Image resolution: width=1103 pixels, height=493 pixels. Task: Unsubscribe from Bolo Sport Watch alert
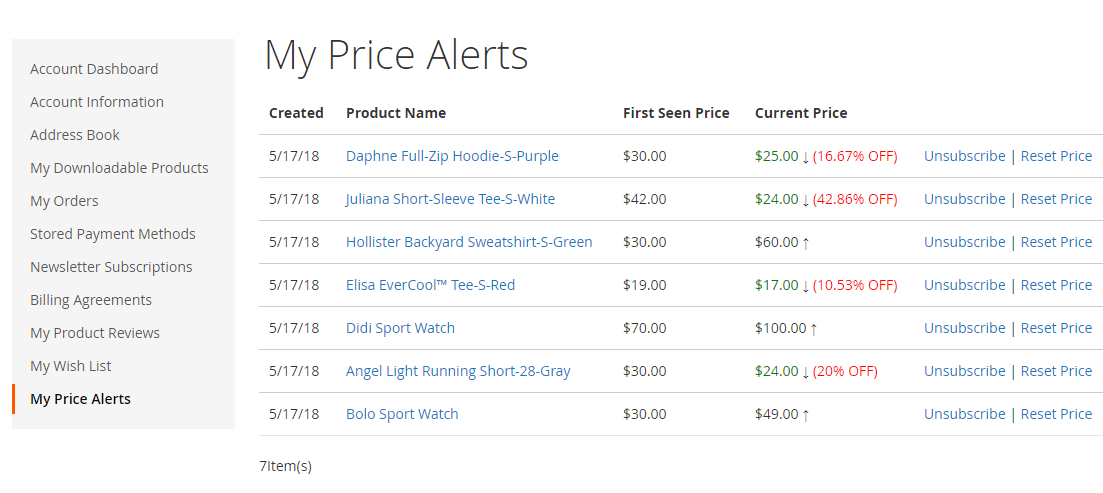point(964,414)
